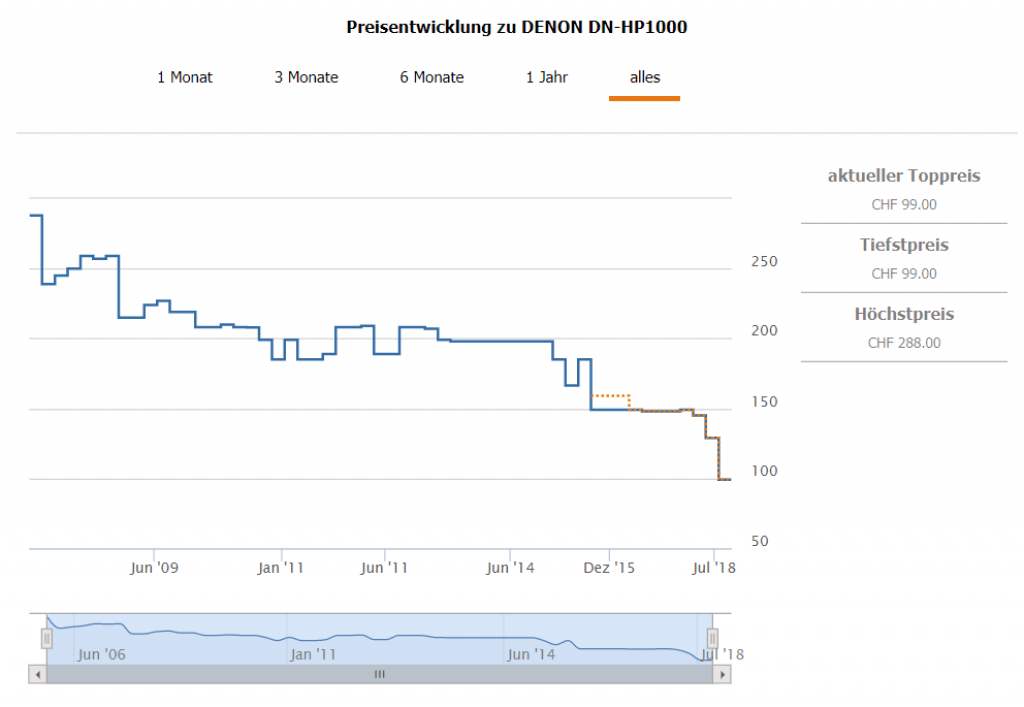Click the 'CHF 288.00' highest price value
Screen dimensions: 1024x707
point(904,343)
